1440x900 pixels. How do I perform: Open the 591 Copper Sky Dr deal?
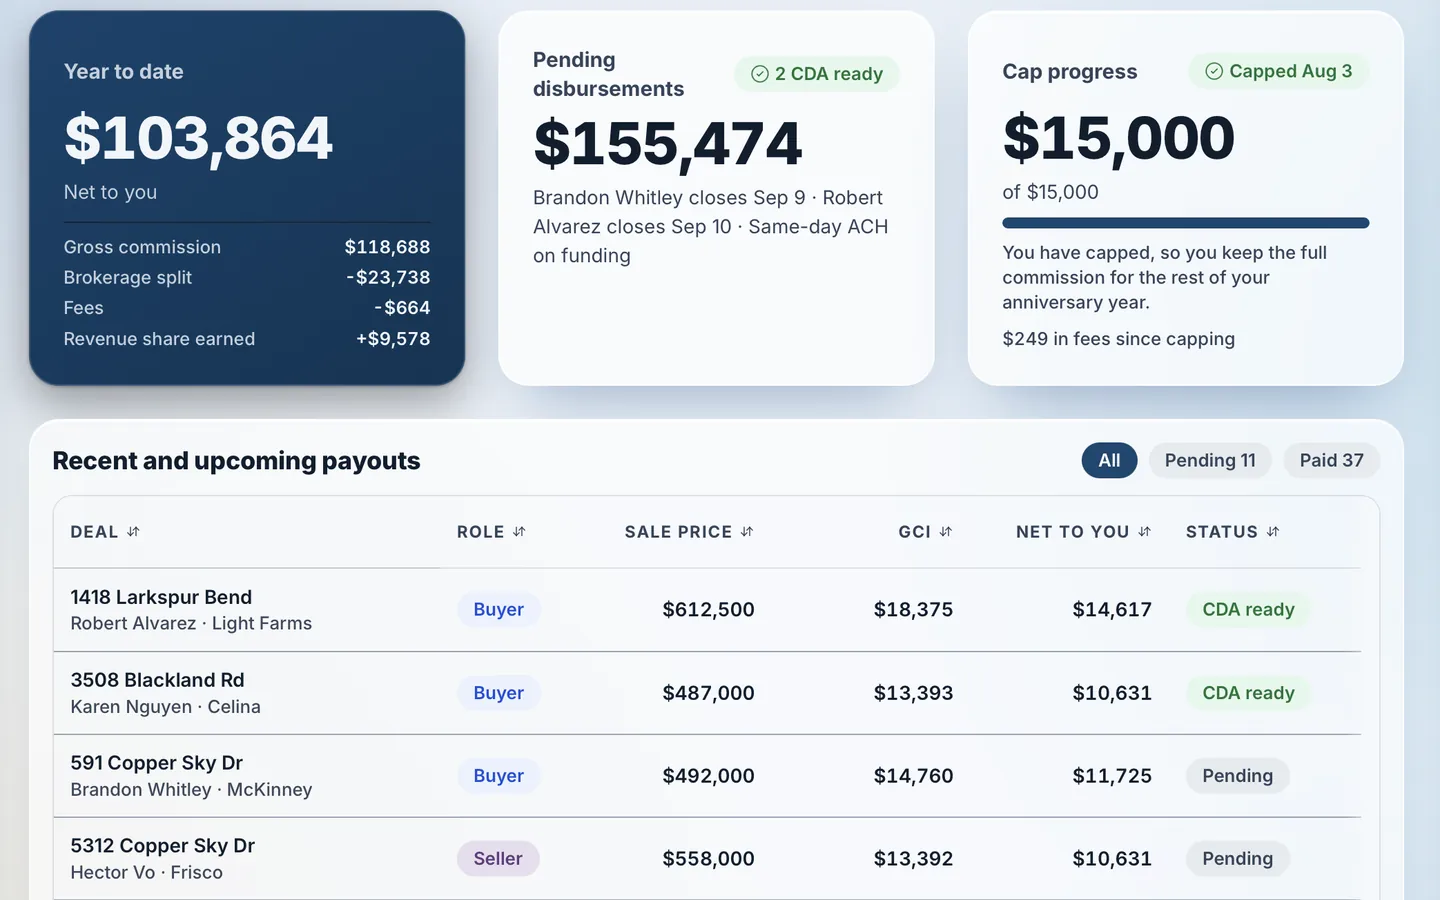(x=156, y=763)
